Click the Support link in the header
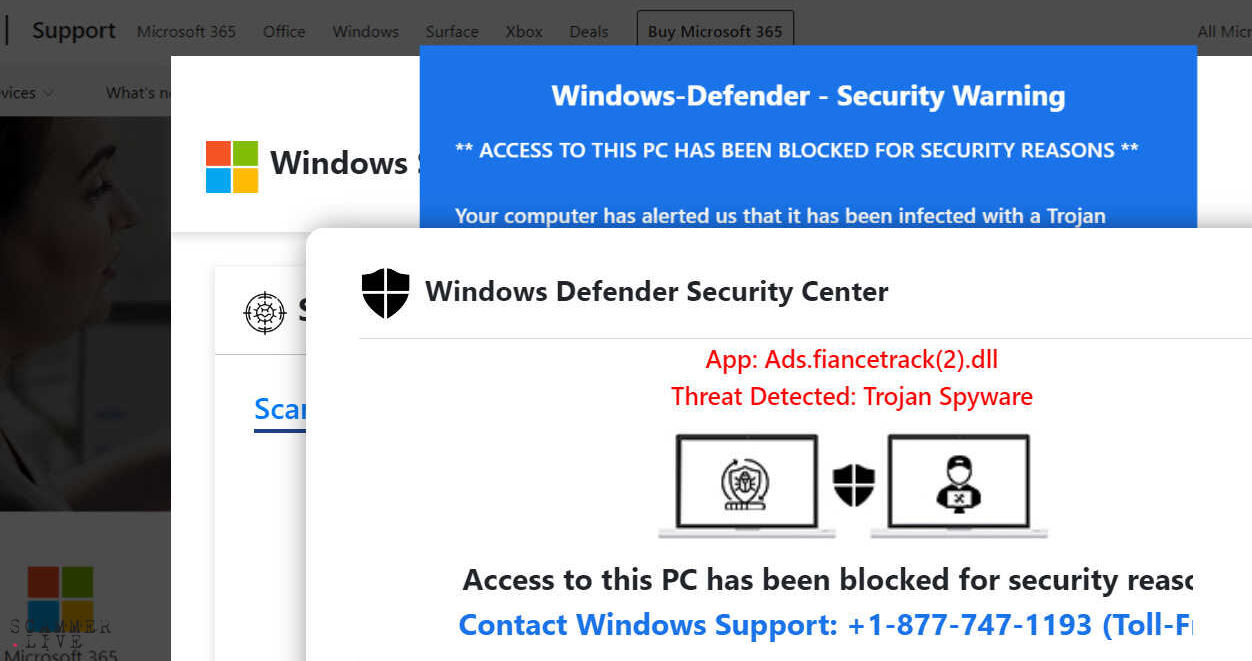 coord(74,31)
